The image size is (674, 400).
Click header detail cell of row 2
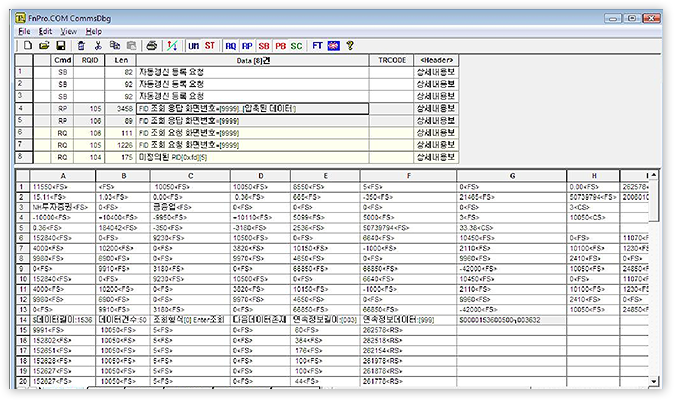click(x=436, y=84)
